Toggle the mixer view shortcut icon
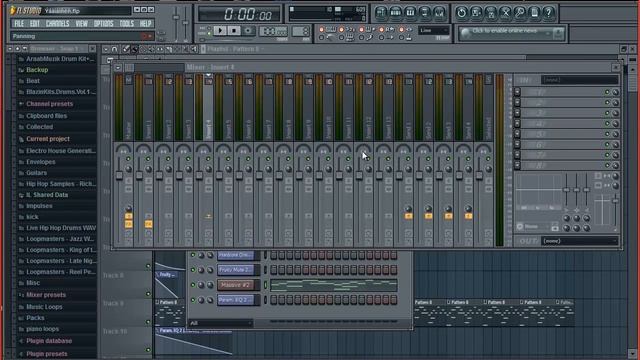Screen dimensions: 640x360 click(440, 13)
